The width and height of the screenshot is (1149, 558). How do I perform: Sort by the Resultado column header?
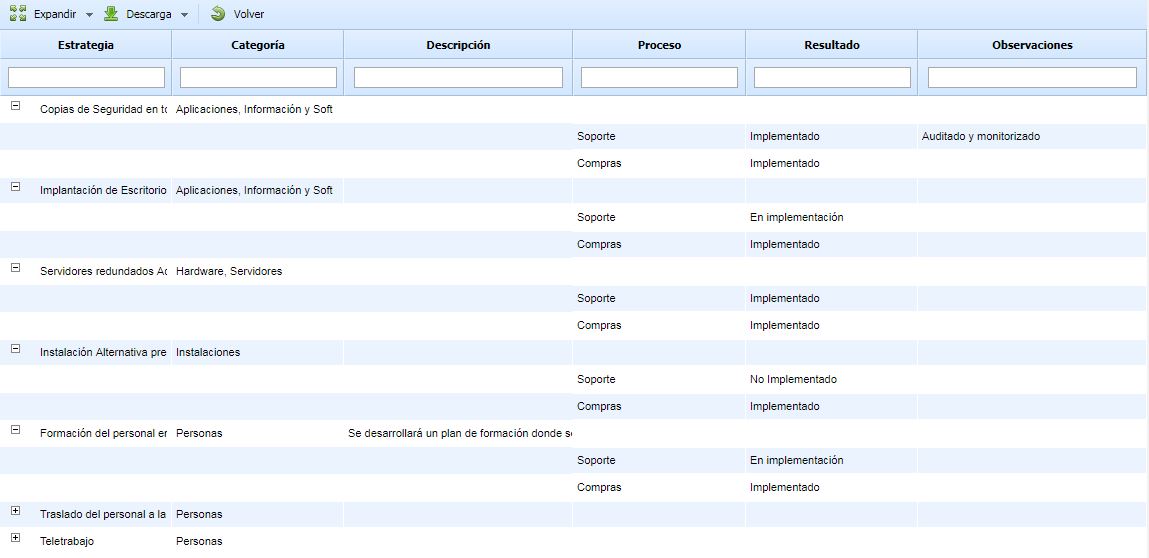tap(831, 45)
